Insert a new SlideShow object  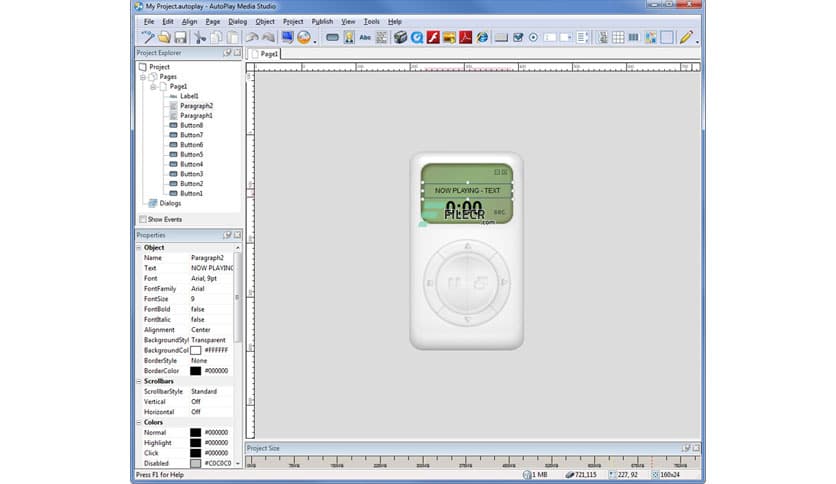[449, 37]
